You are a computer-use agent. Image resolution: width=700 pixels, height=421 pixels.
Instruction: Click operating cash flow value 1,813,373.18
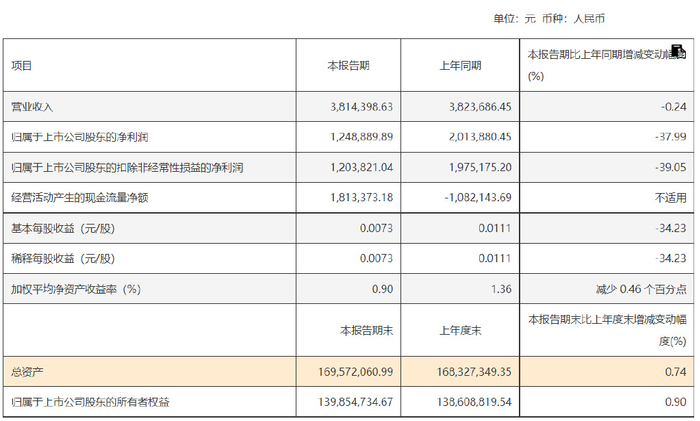[x=362, y=197]
